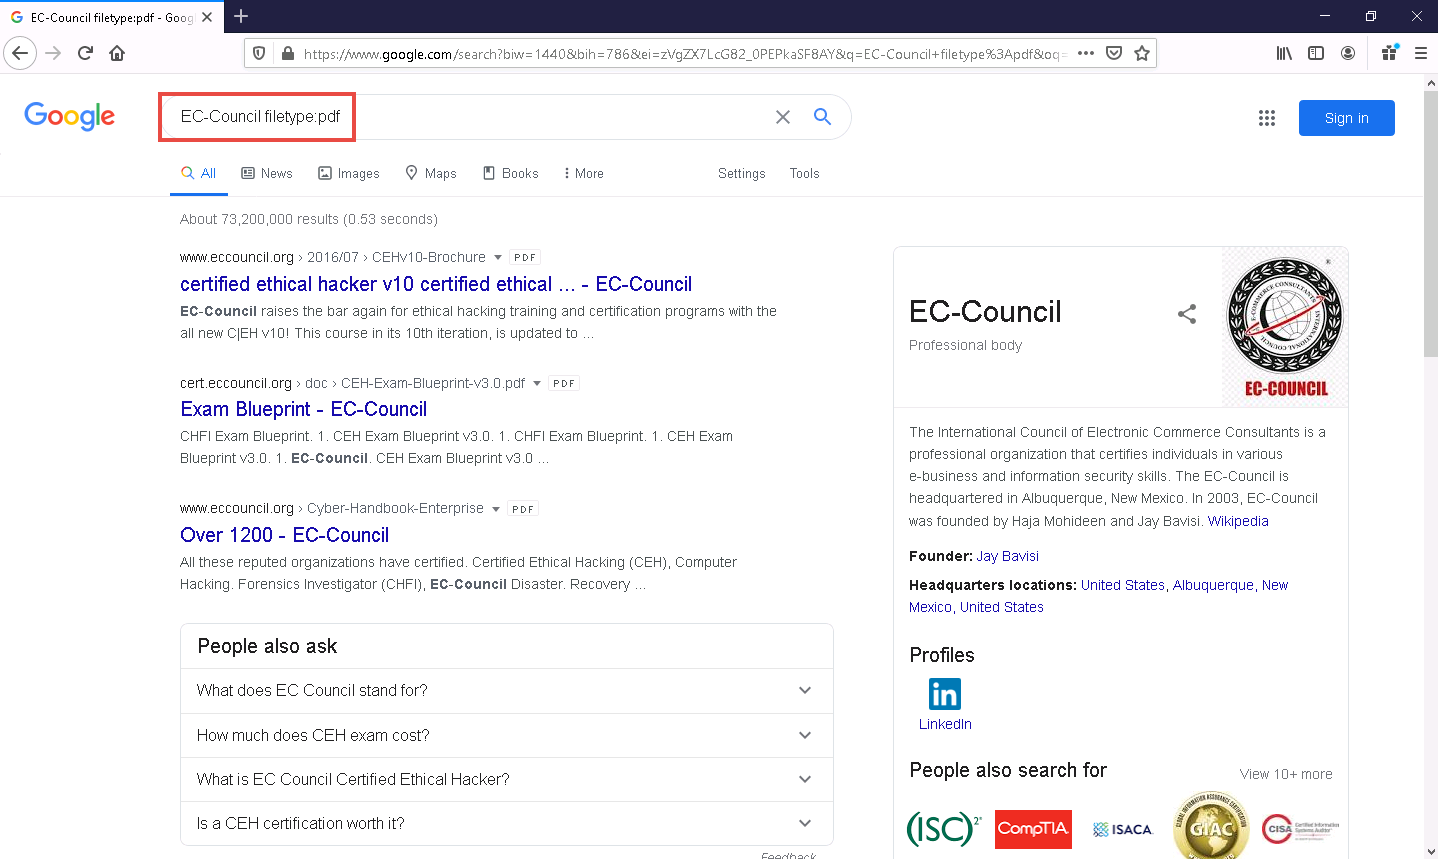
Task: Open dropdown arrow beside CEHv10-Brochure result
Action: (x=498, y=258)
